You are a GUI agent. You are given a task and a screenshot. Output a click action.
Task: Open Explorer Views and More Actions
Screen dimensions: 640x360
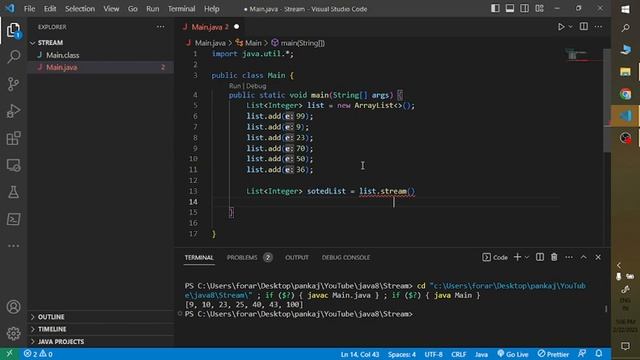(x=160, y=27)
